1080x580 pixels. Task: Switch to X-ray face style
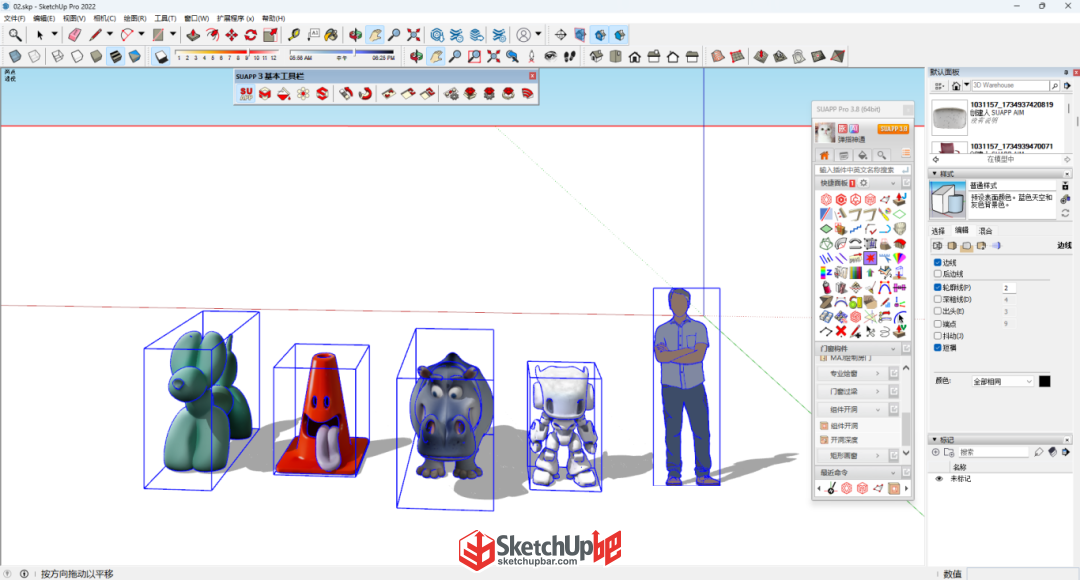tap(15, 56)
